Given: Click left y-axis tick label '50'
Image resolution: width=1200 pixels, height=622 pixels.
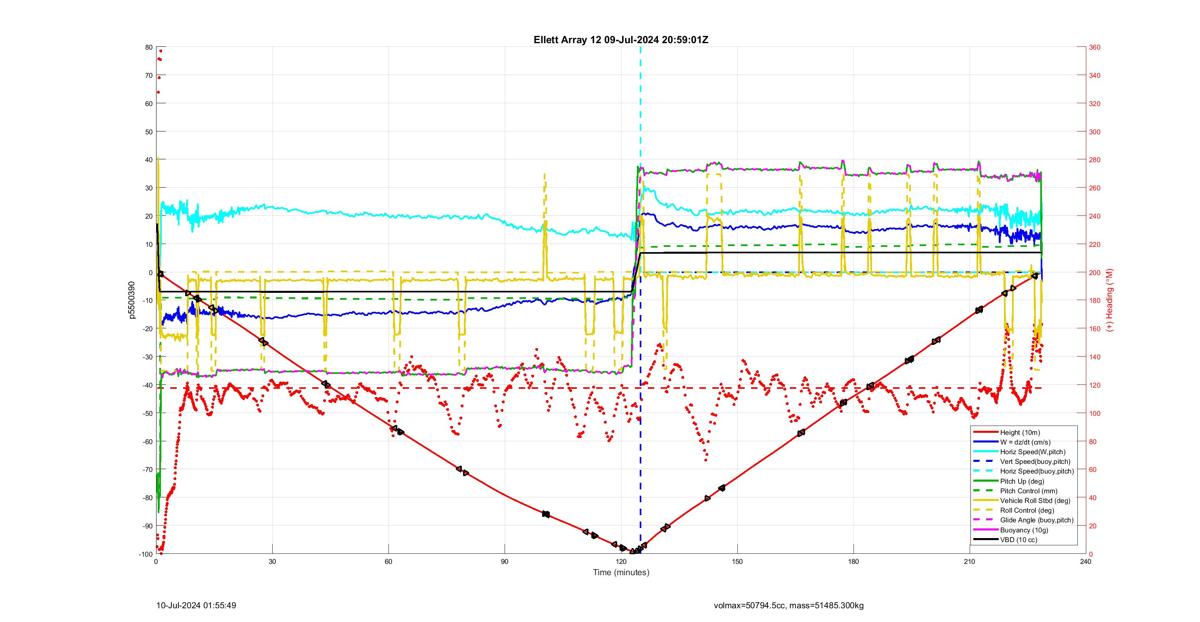Looking at the screenshot, I should coord(148,132).
